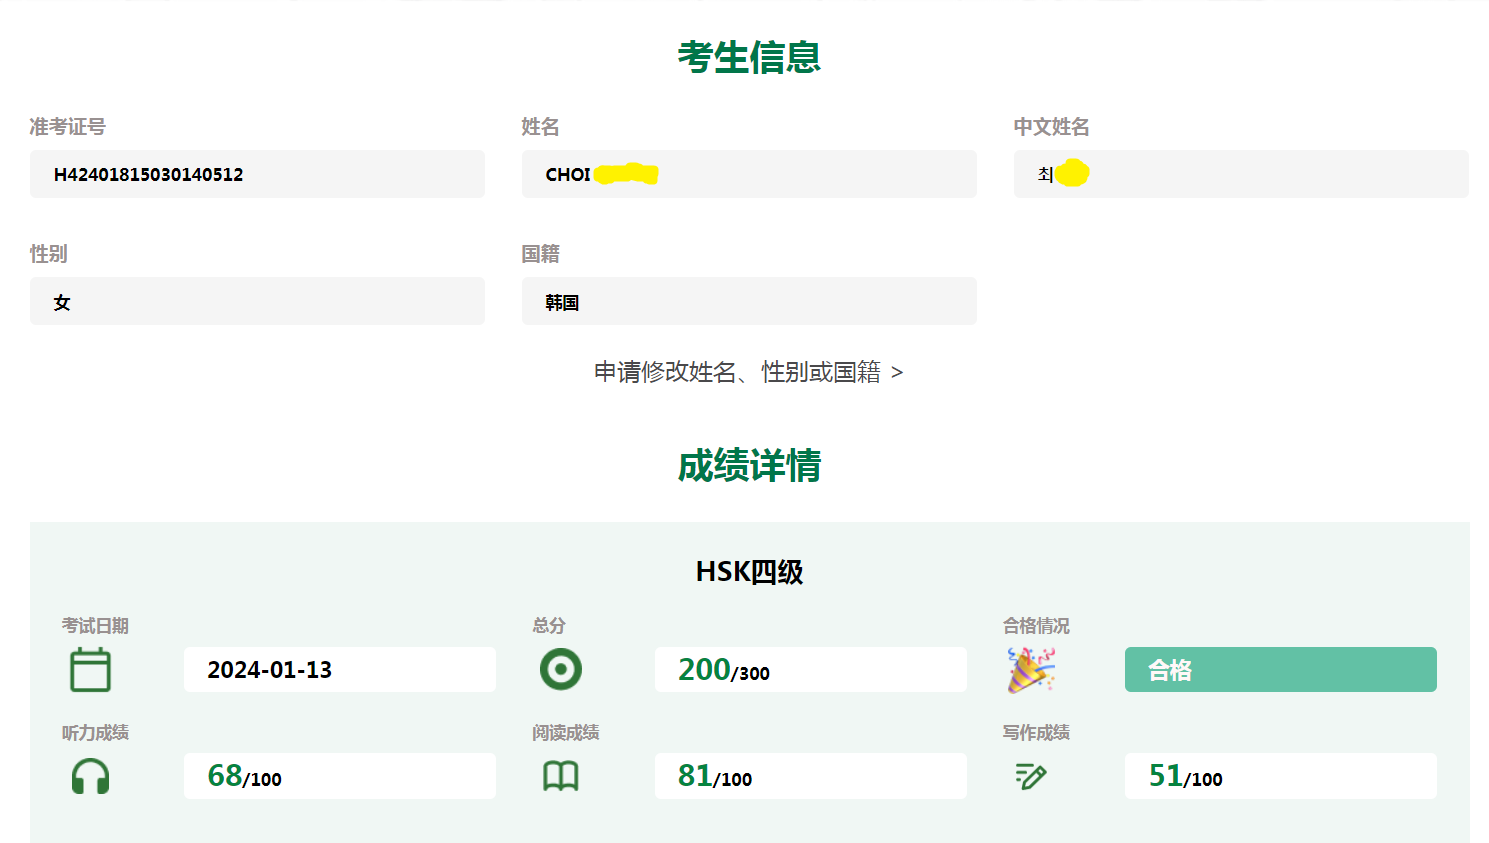The image size is (1489, 843).
Task: Click the party popper pass icon
Action: click(1031, 670)
